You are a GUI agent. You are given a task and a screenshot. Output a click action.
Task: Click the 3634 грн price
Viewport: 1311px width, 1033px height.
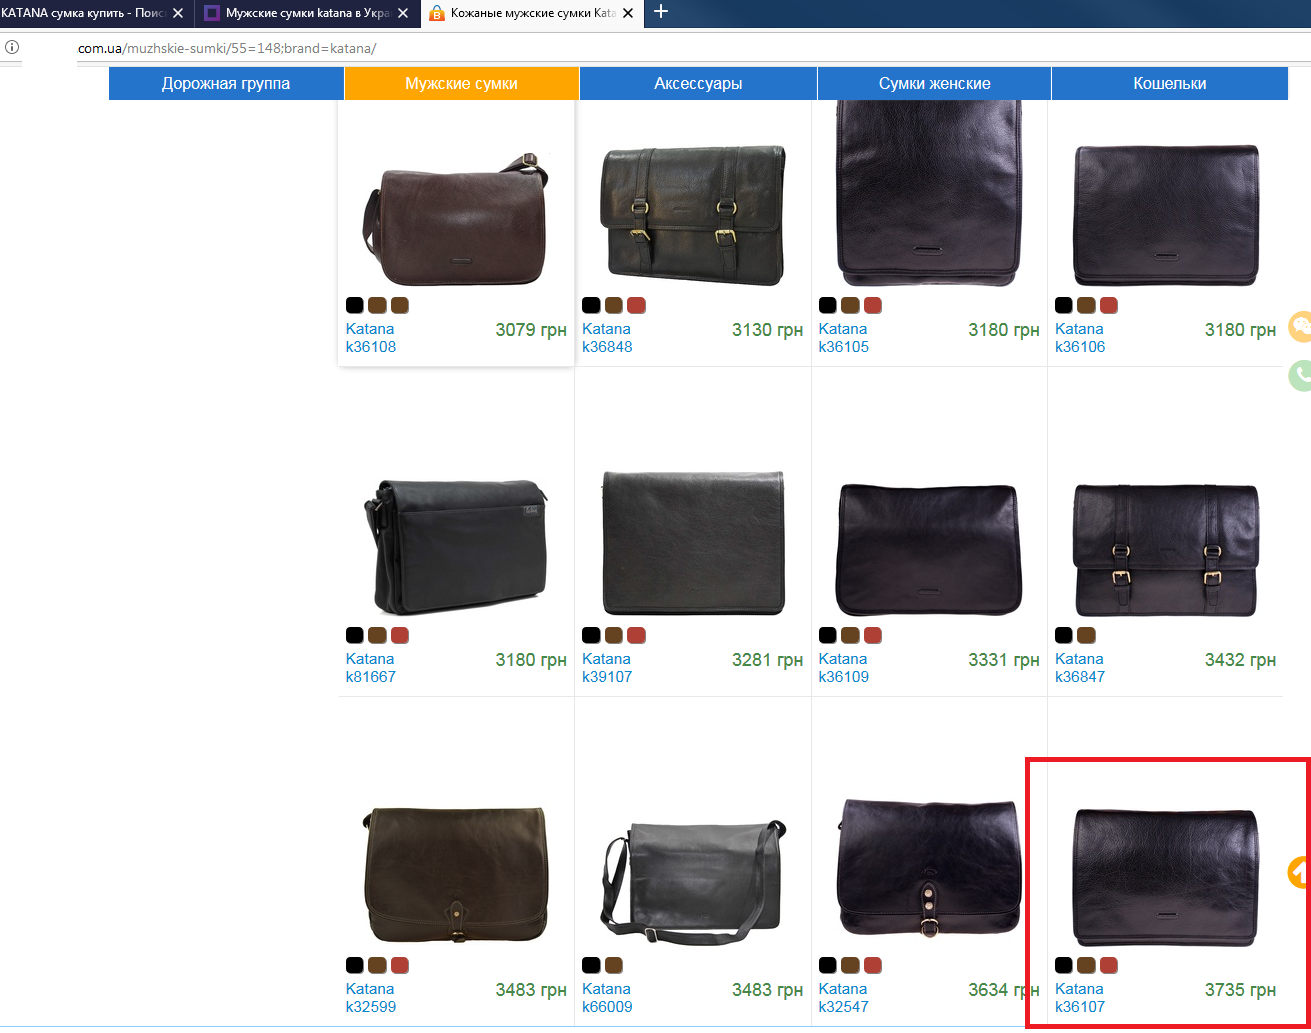1004,990
